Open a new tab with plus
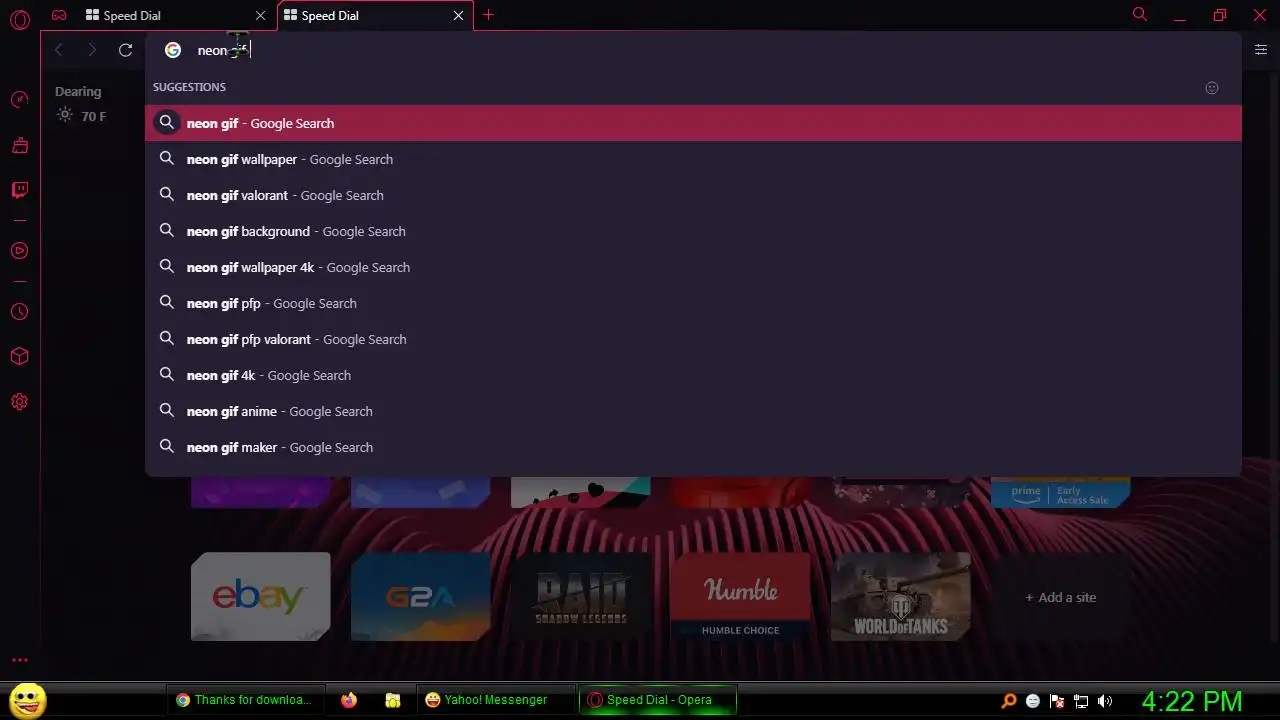 tap(488, 15)
